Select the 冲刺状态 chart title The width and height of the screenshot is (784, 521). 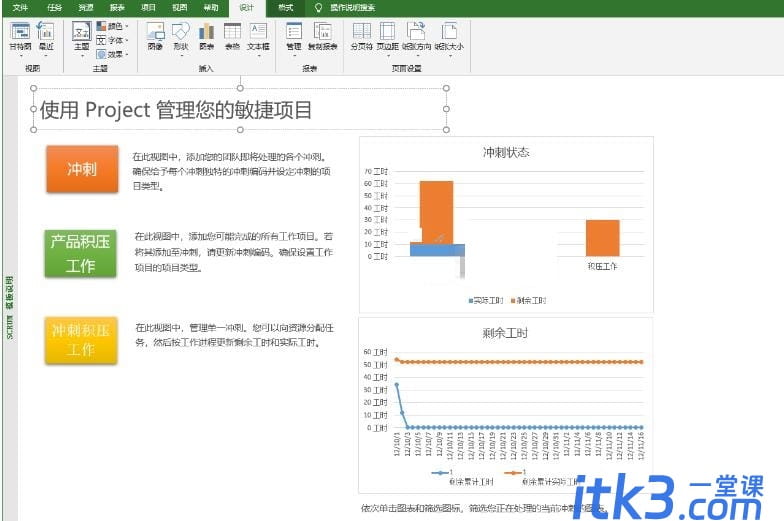point(506,152)
